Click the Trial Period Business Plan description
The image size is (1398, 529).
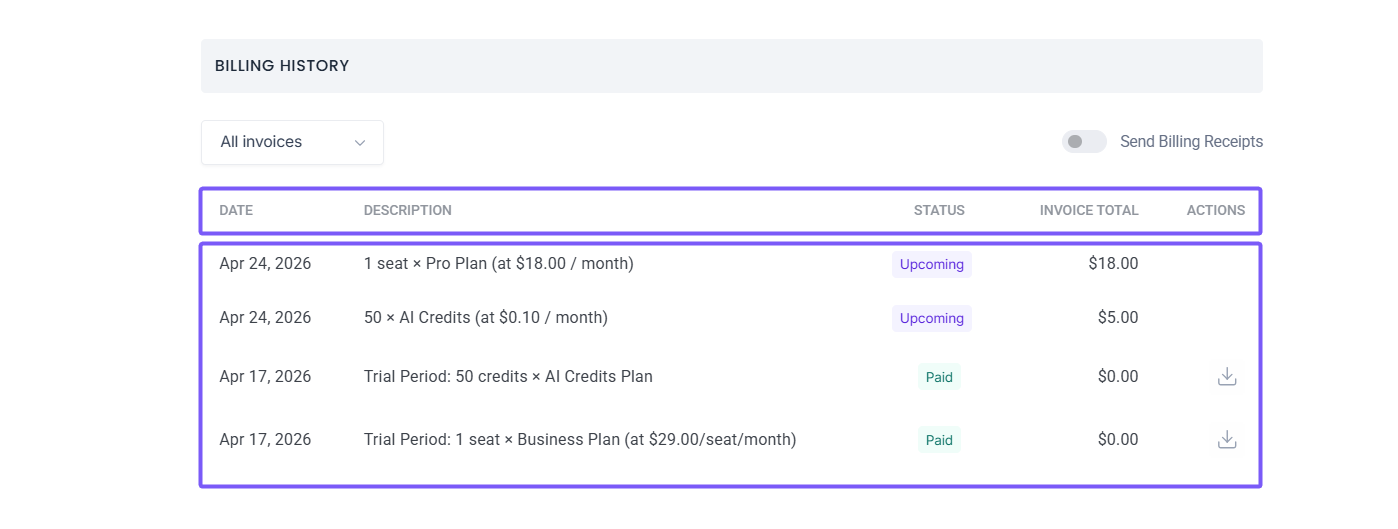(579, 440)
